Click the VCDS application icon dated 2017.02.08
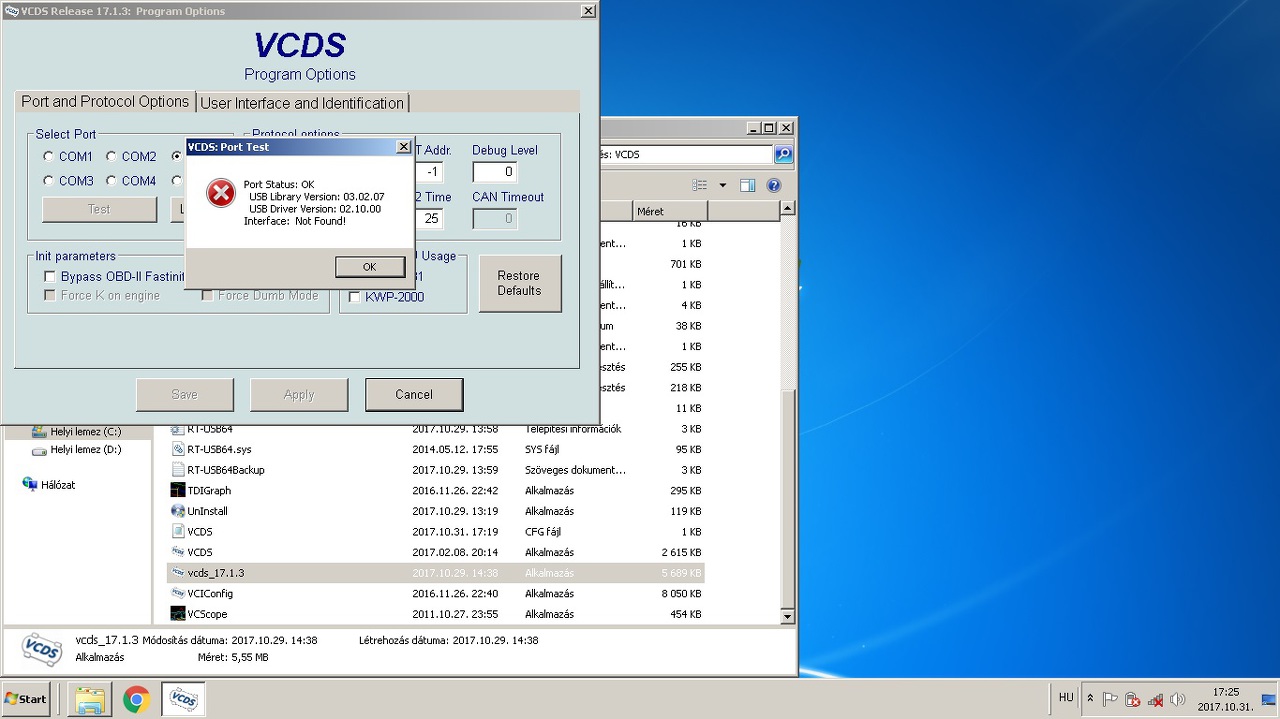The image size is (1280, 719). pyautogui.click(x=178, y=552)
